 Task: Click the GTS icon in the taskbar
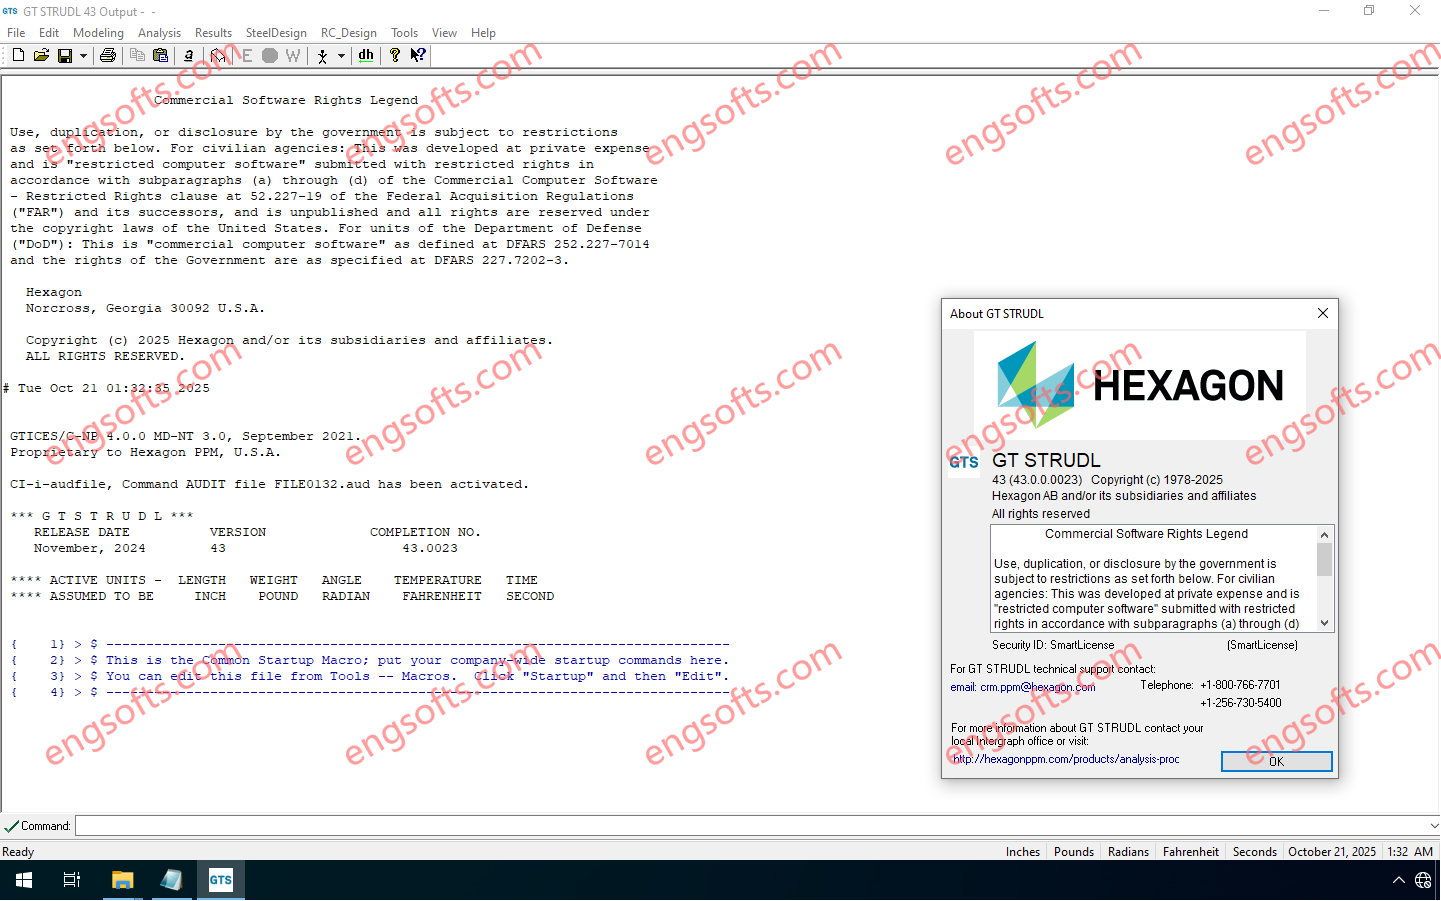pyautogui.click(x=220, y=880)
